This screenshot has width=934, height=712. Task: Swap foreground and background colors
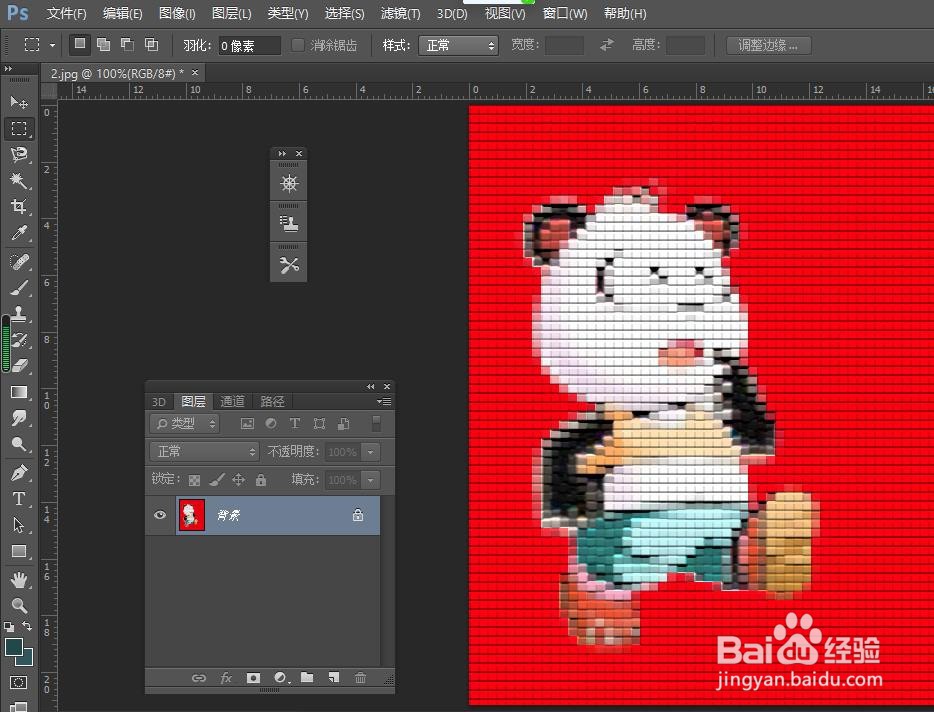[x=27, y=626]
